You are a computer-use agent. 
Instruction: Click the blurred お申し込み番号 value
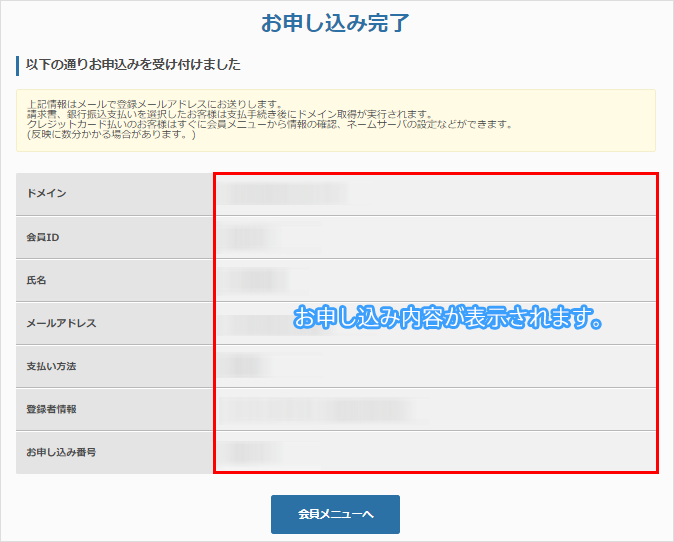coord(246,452)
